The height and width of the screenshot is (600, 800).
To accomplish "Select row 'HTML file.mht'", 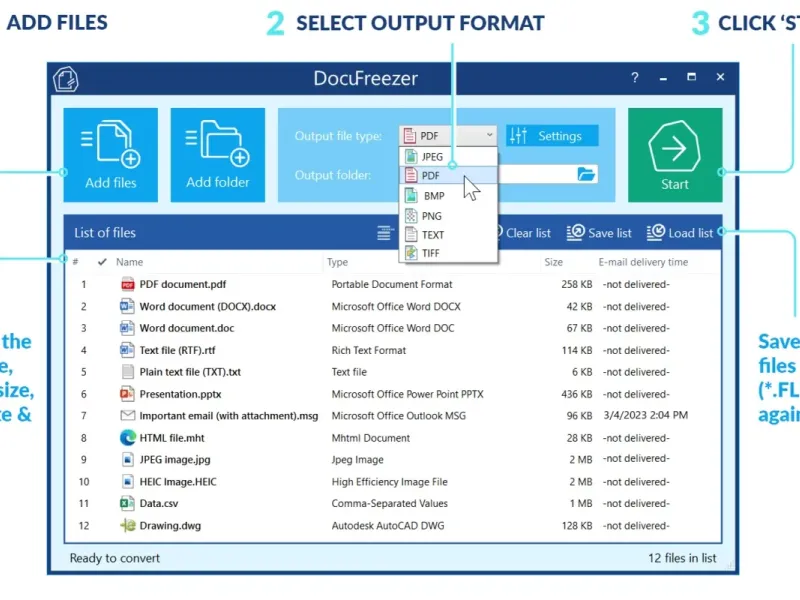I will point(393,438).
